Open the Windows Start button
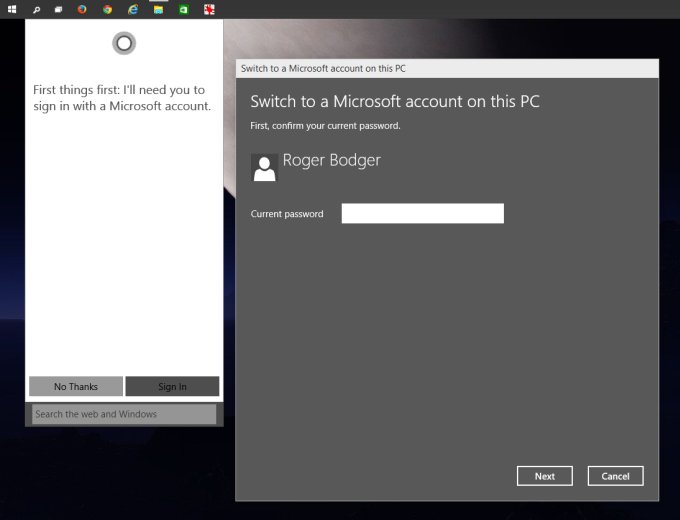This screenshot has height=520, width=680. pyautogui.click(x=12, y=9)
